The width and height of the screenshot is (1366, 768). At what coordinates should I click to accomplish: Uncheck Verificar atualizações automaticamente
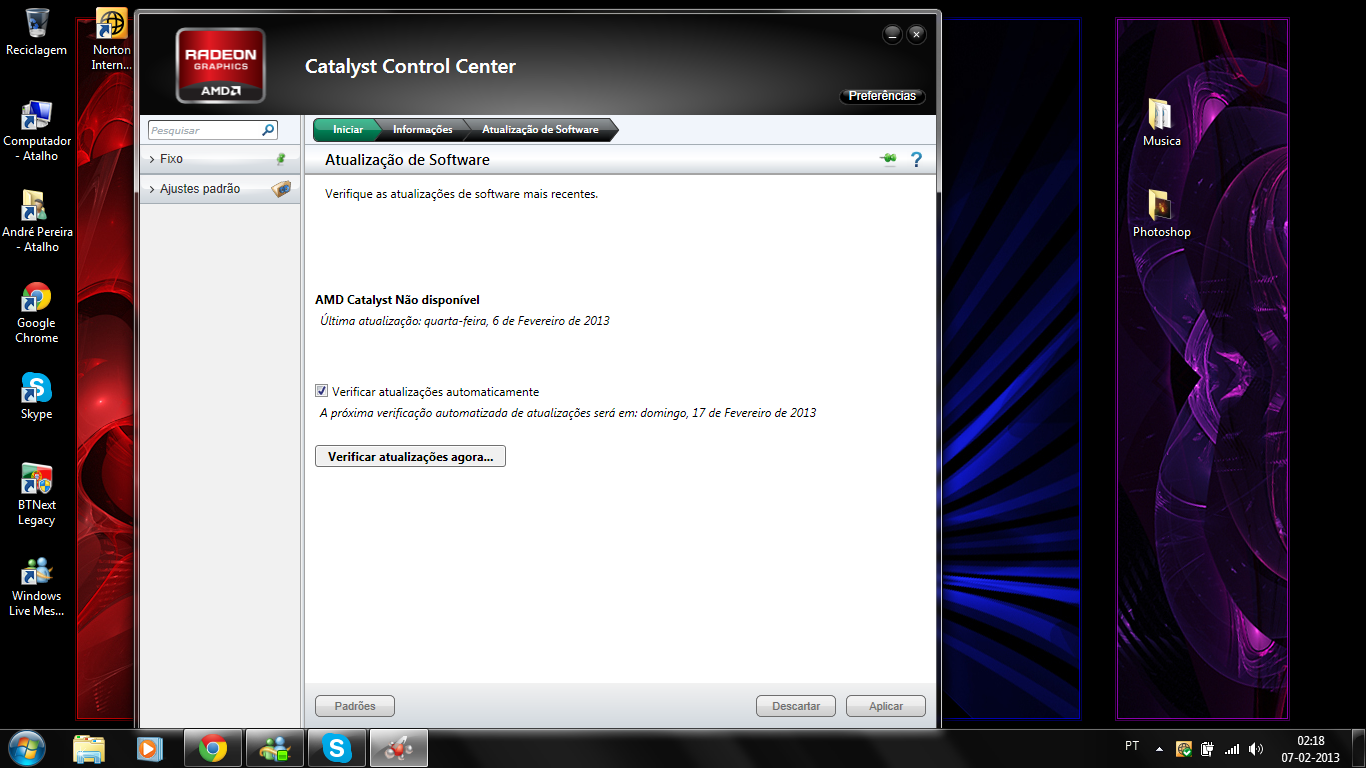point(322,392)
